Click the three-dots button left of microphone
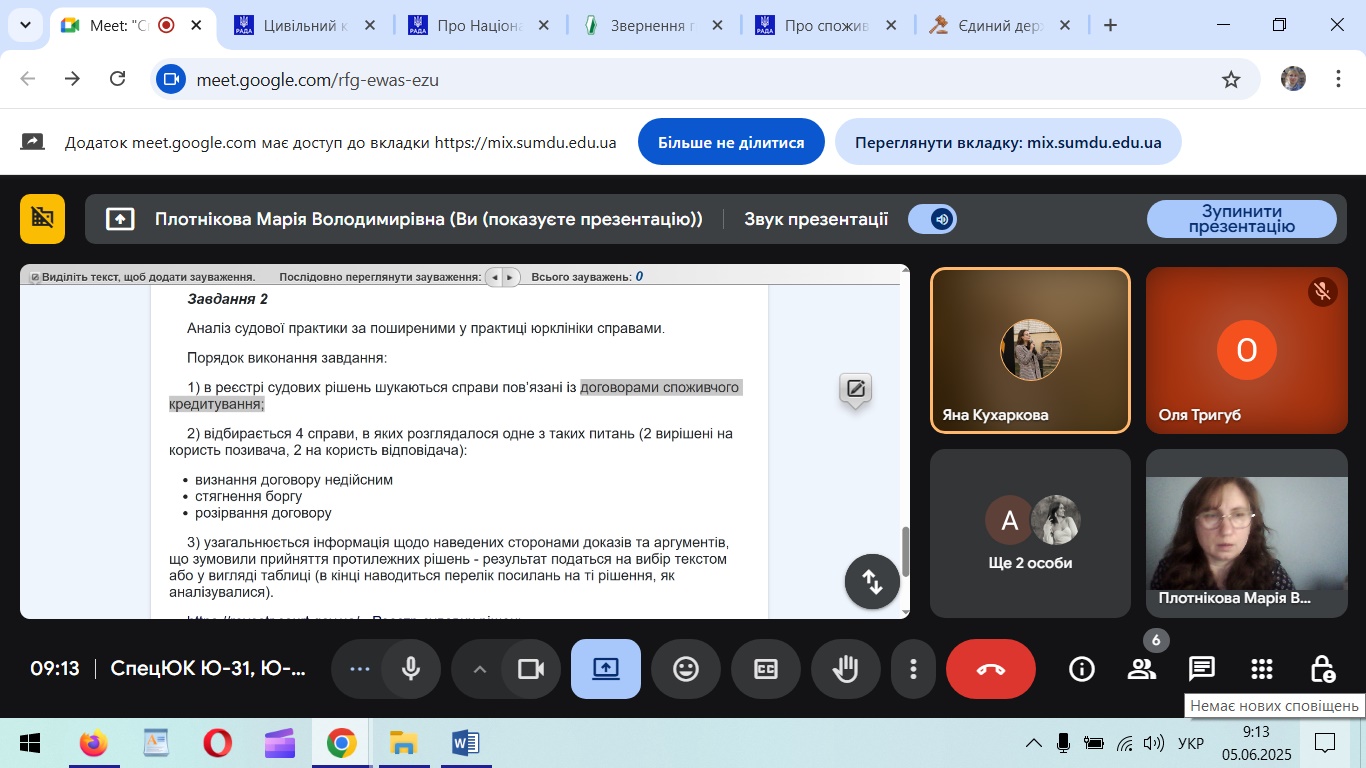Image resolution: width=1366 pixels, height=768 pixels. (360, 669)
